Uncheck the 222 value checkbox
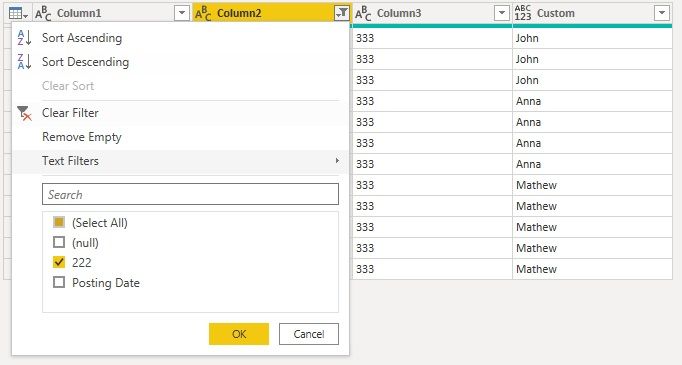Image resolution: width=682 pixels, height=365 pixels. 59,262
